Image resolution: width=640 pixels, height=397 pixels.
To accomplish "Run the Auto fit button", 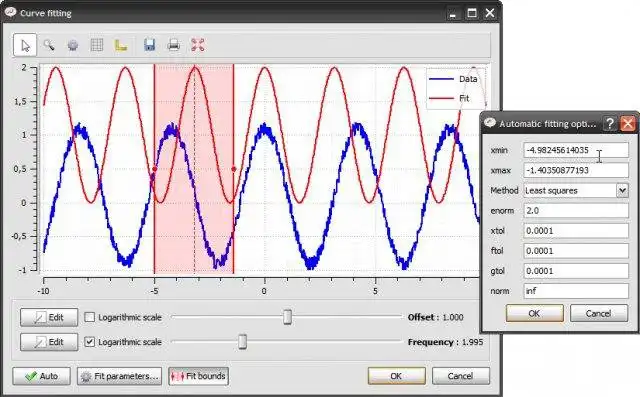I will coord(42,376).
